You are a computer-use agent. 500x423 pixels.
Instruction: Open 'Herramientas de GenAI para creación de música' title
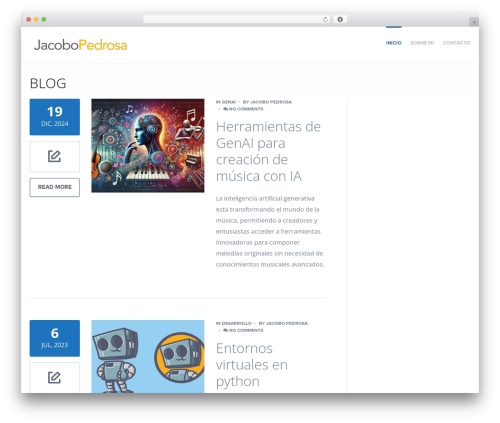click(x=269, y=151)
